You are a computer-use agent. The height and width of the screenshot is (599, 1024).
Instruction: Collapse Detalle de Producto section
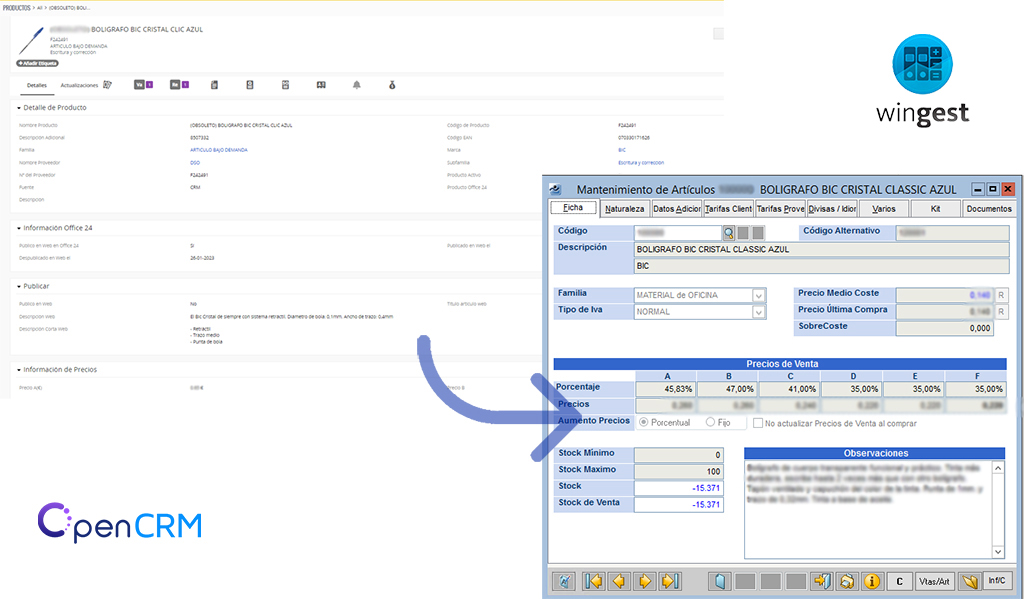pos(19,108)
